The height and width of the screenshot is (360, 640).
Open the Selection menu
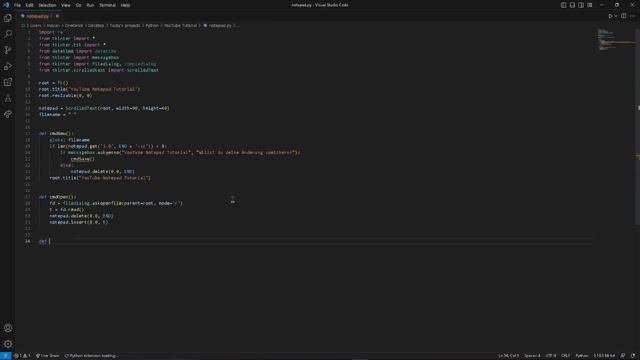47,5
